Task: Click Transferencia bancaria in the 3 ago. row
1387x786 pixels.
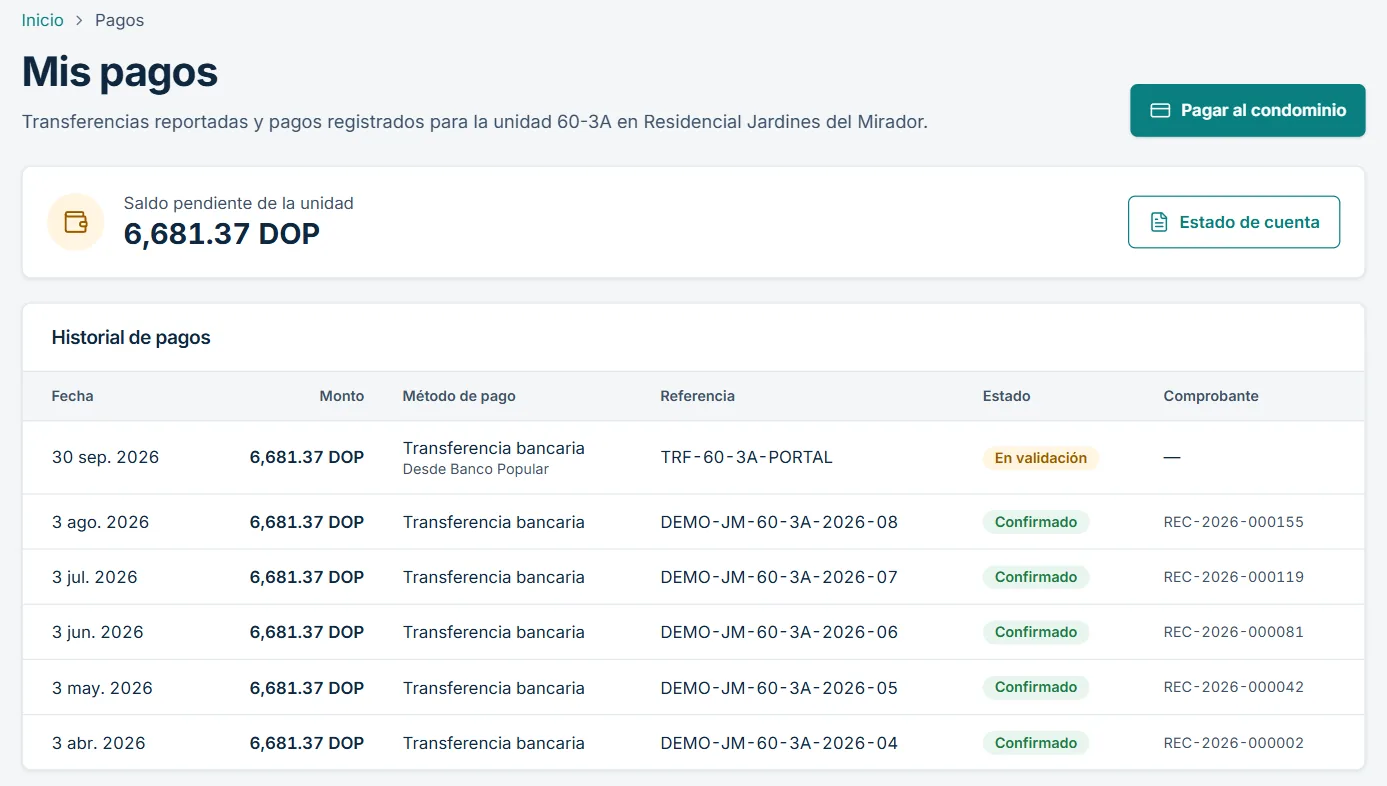Action: click(493, 522)
